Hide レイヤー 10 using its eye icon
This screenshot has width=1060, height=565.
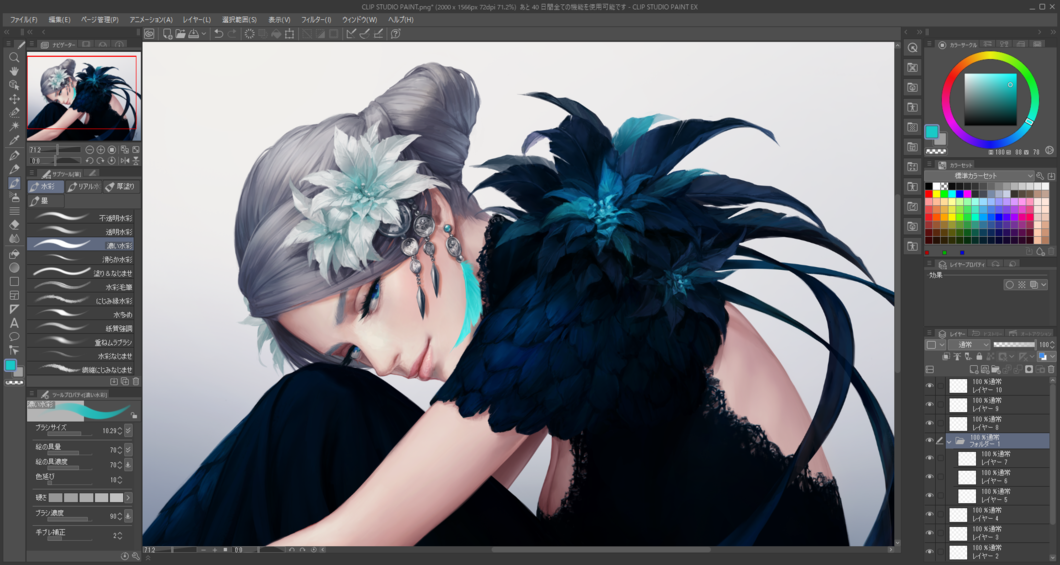coord(930,386)
